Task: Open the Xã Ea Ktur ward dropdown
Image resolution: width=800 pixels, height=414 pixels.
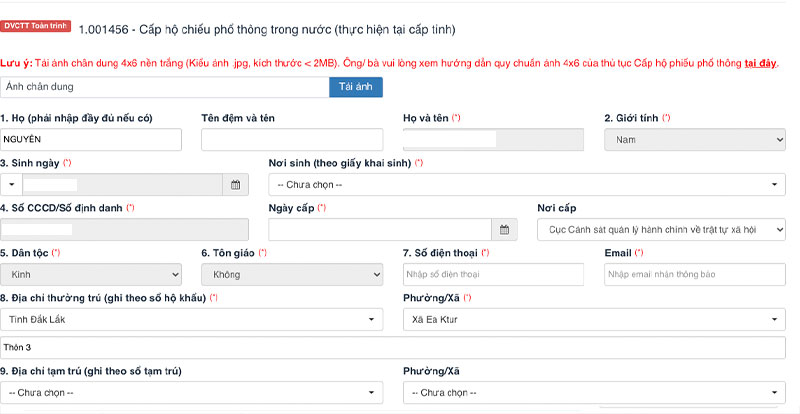Action: point(594,319)
